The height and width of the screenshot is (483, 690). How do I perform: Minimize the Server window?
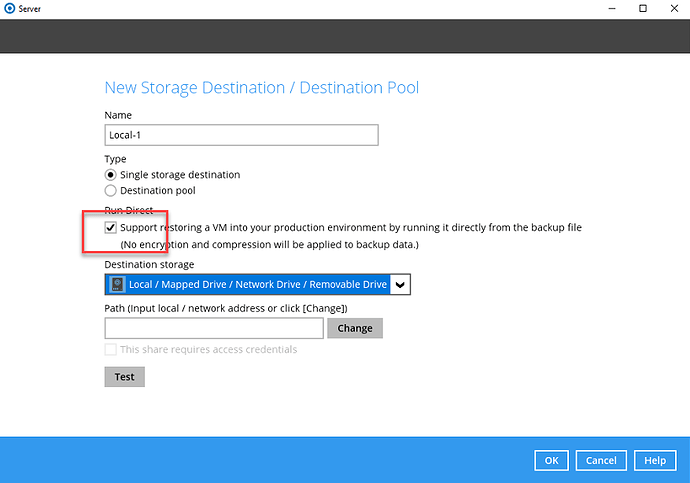coord(612,9)
